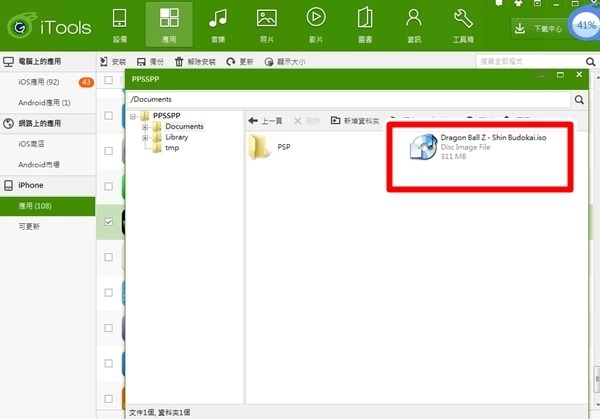Click the 更新 refresh toolbar button
The width and height of the screenshot is (600, 419).
240,62
